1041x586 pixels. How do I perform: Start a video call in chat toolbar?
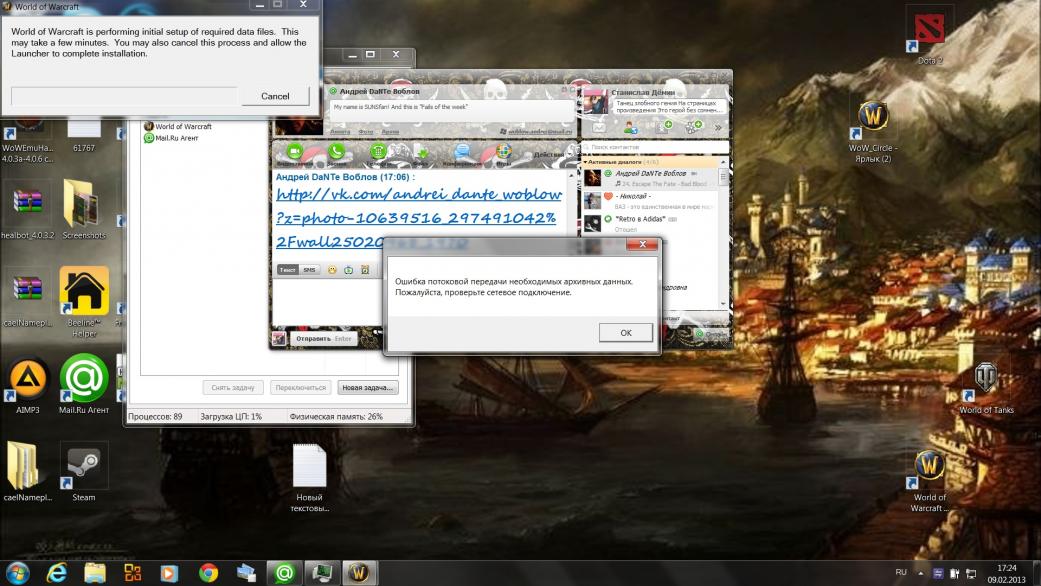(x=294, y=152)
